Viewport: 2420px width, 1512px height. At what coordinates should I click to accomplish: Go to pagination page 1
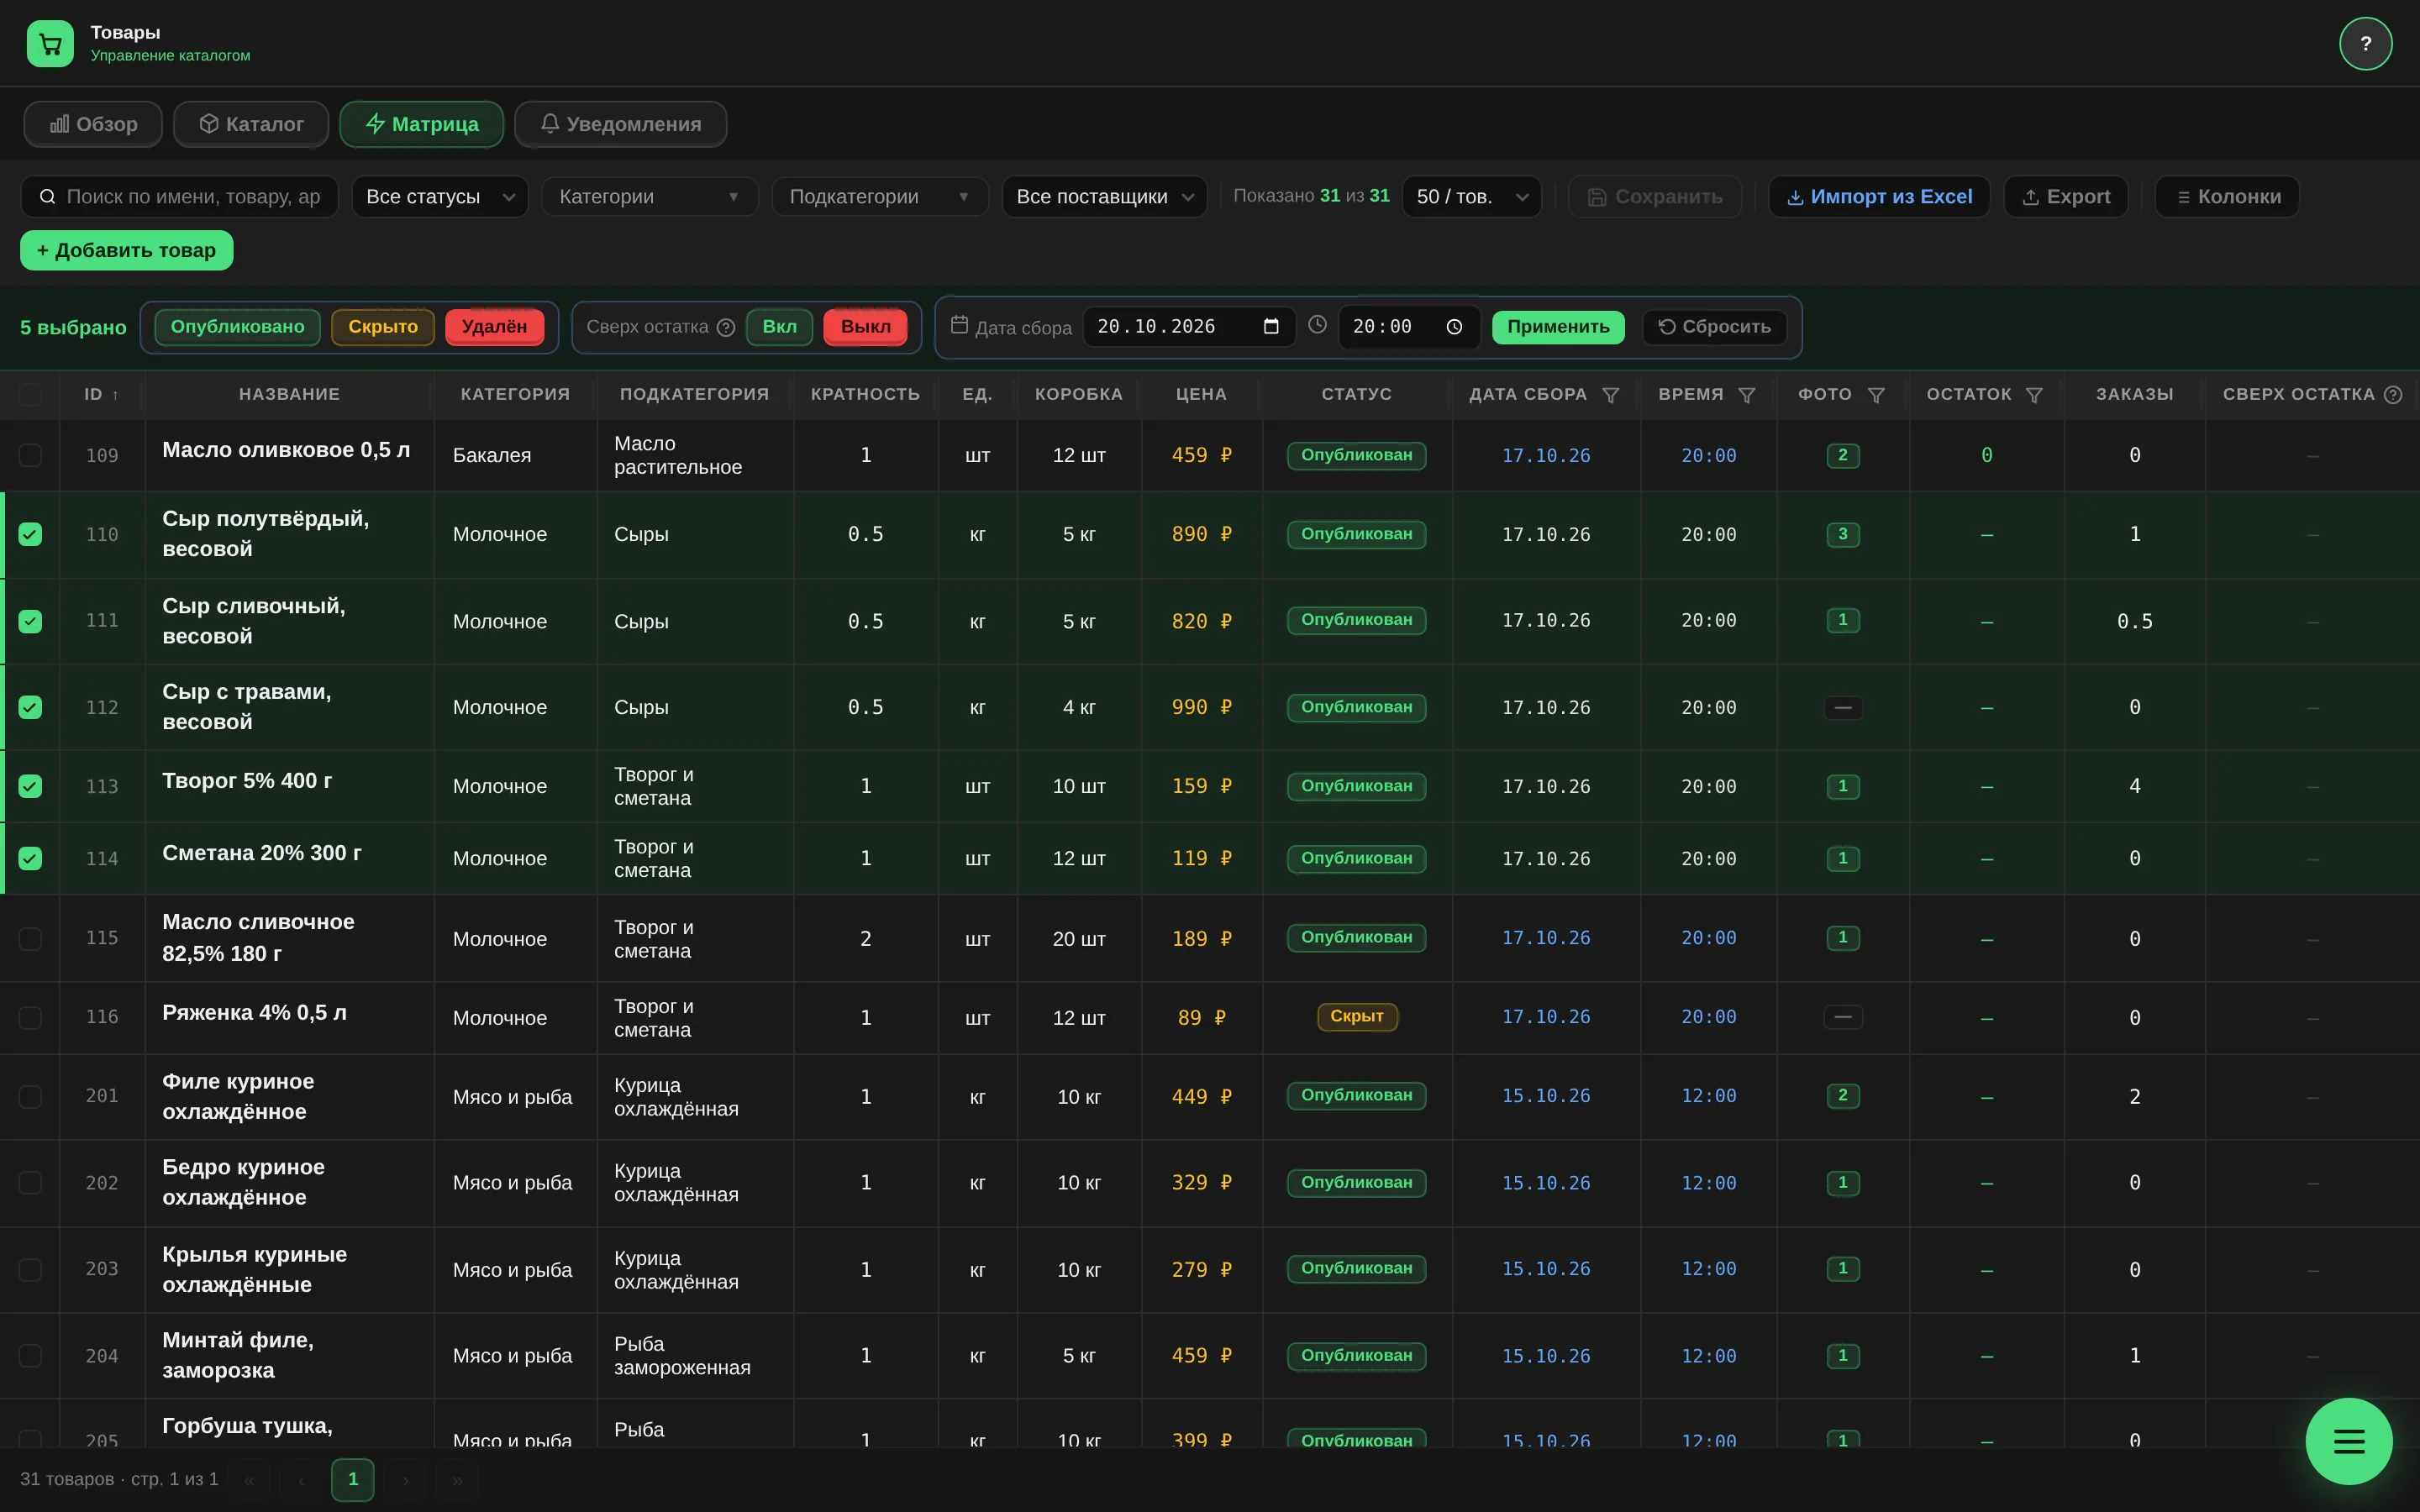click(x=352, y=1479)
